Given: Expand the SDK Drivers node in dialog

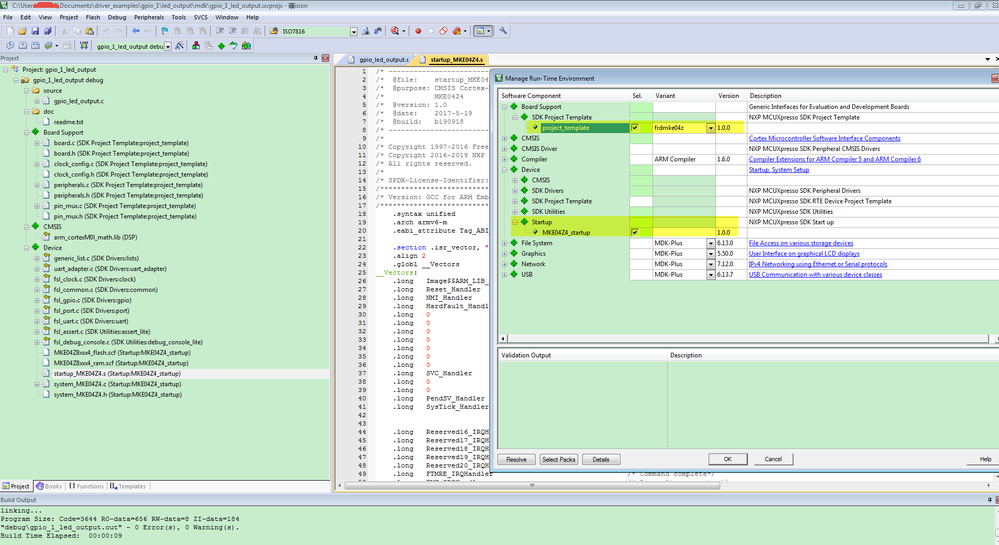Looking at the screenshot, I should click(x=515, y=190).
